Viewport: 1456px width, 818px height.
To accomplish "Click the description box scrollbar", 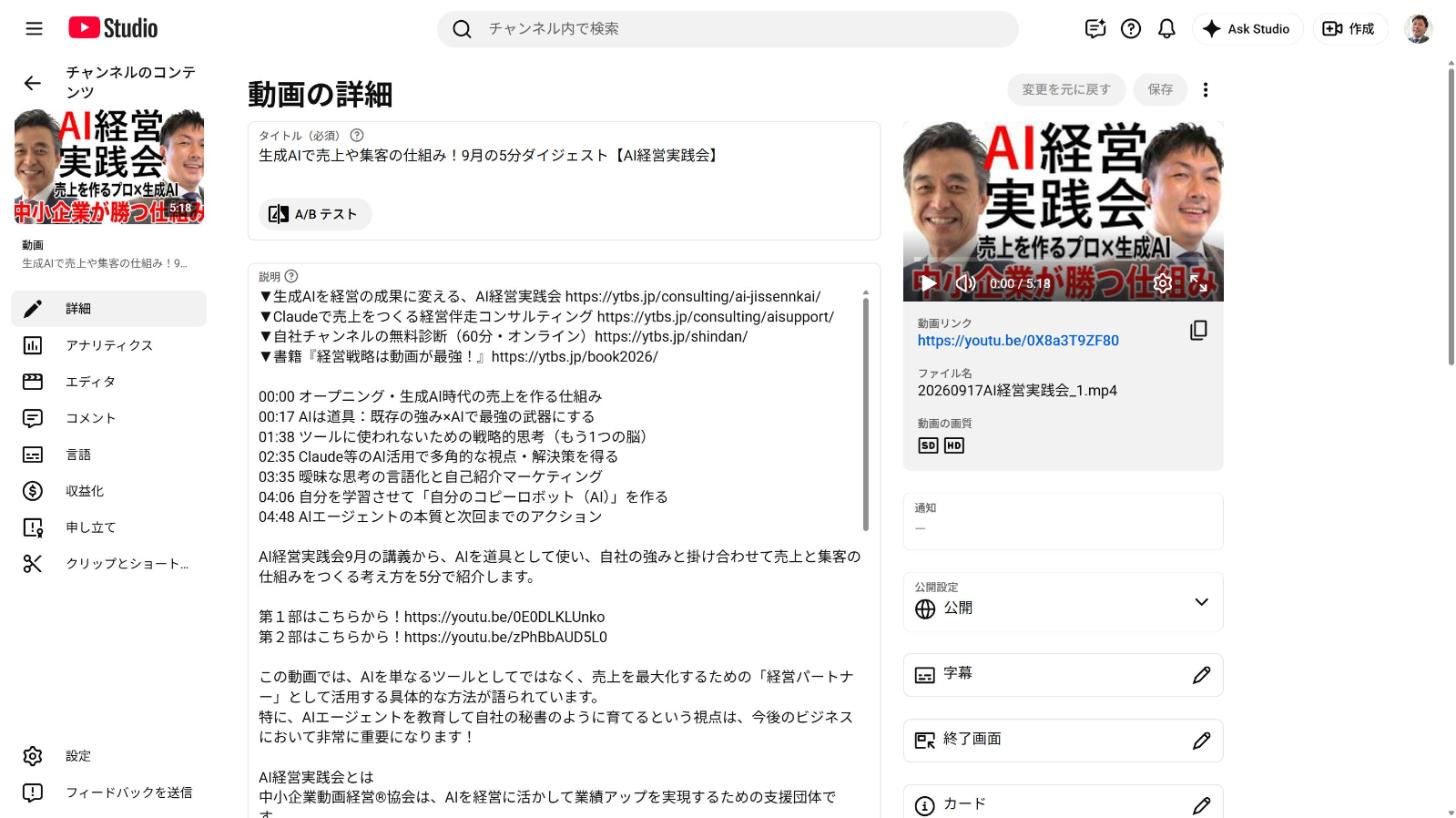I will click(866, 412).
